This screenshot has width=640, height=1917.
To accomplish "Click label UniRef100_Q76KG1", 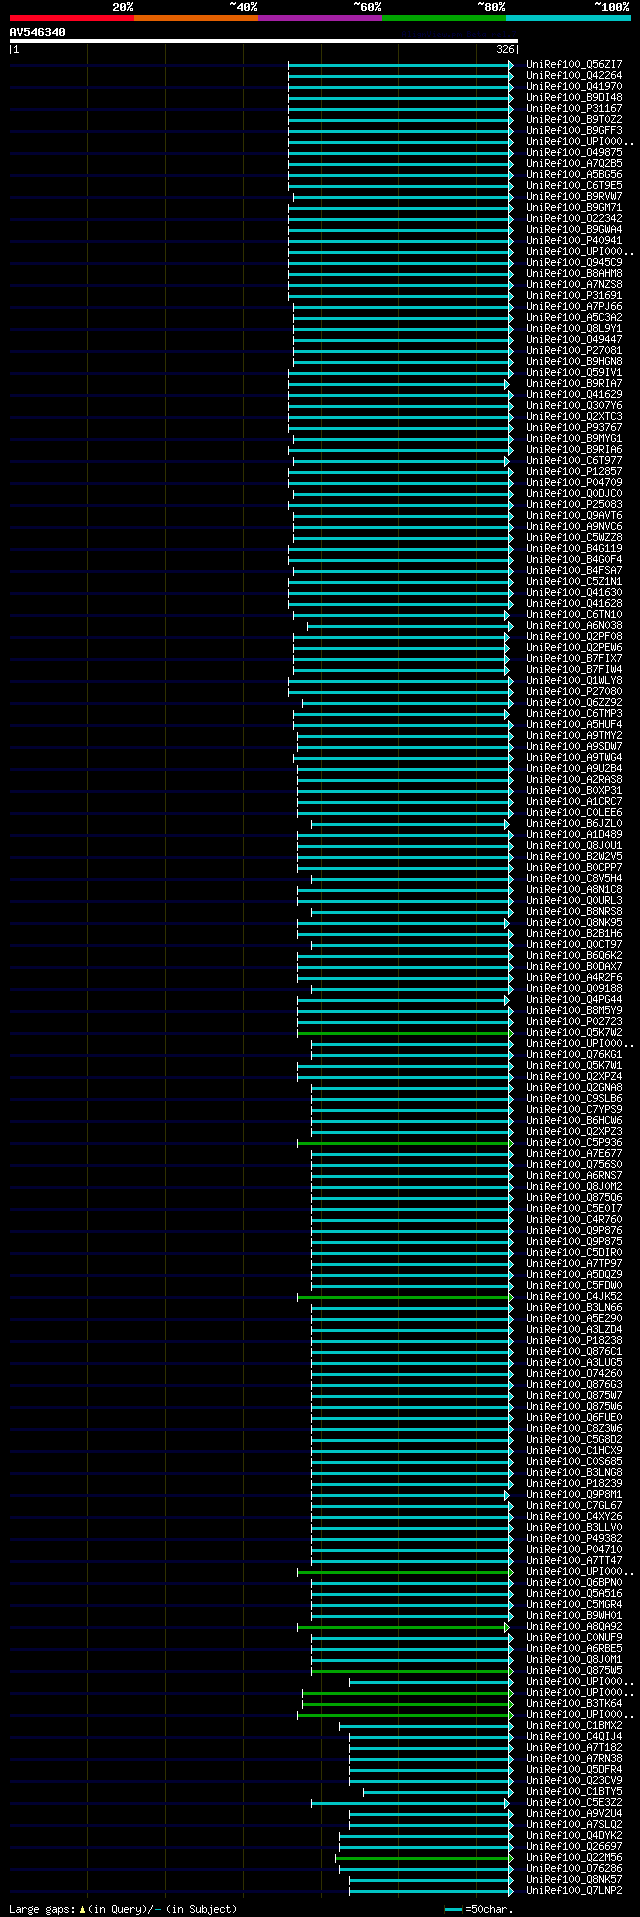I will point(574,1054).
